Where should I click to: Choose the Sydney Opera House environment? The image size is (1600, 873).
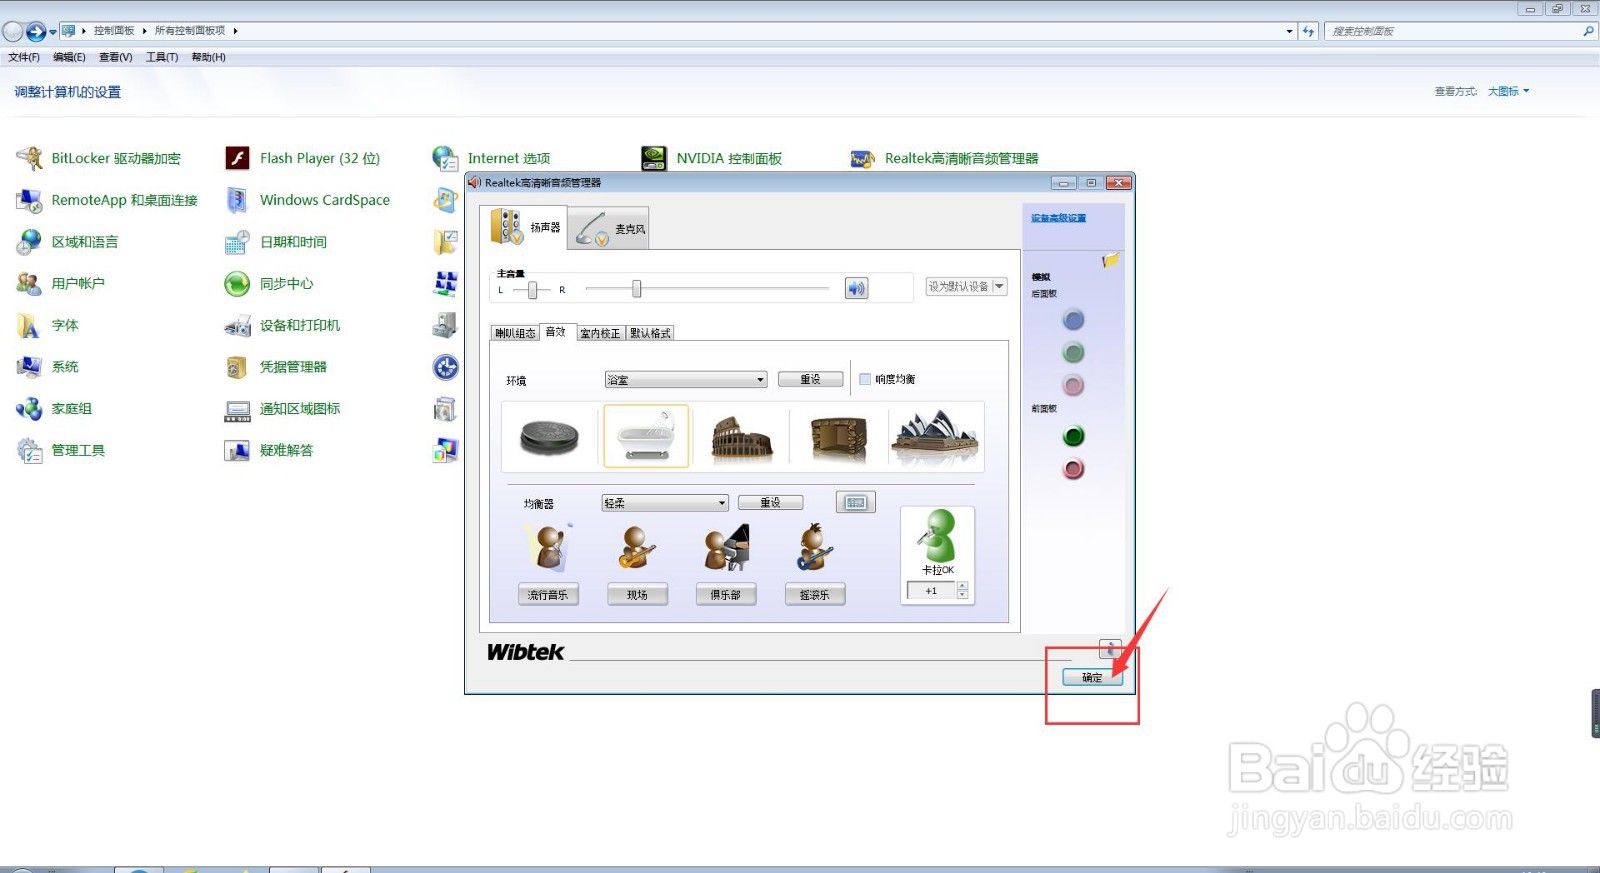tap(935, 437)
